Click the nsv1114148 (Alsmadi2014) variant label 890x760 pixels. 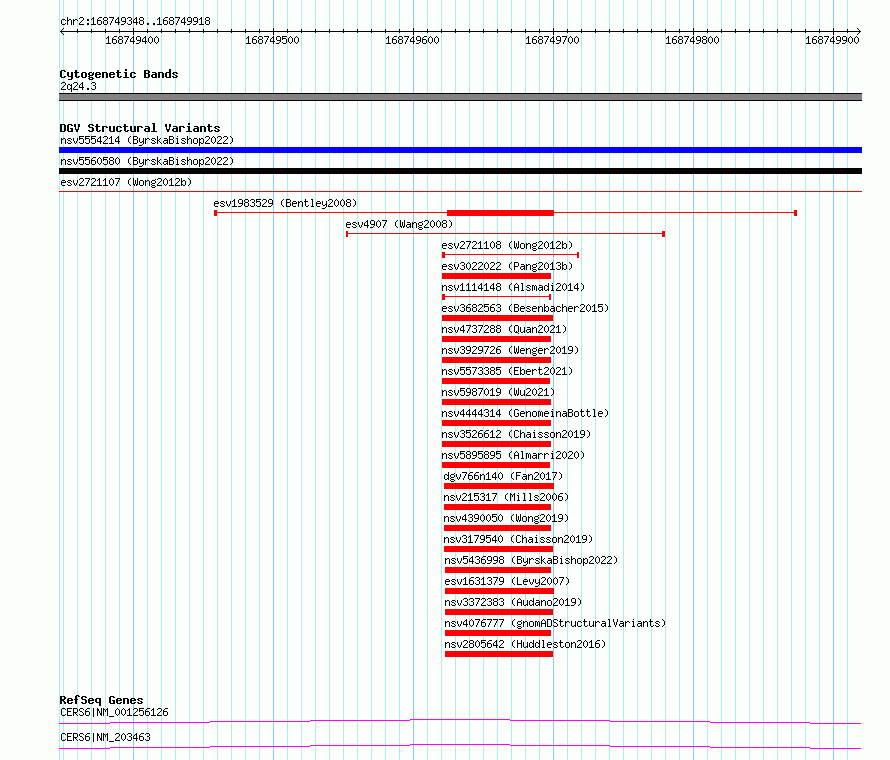(x=512, y=287)
